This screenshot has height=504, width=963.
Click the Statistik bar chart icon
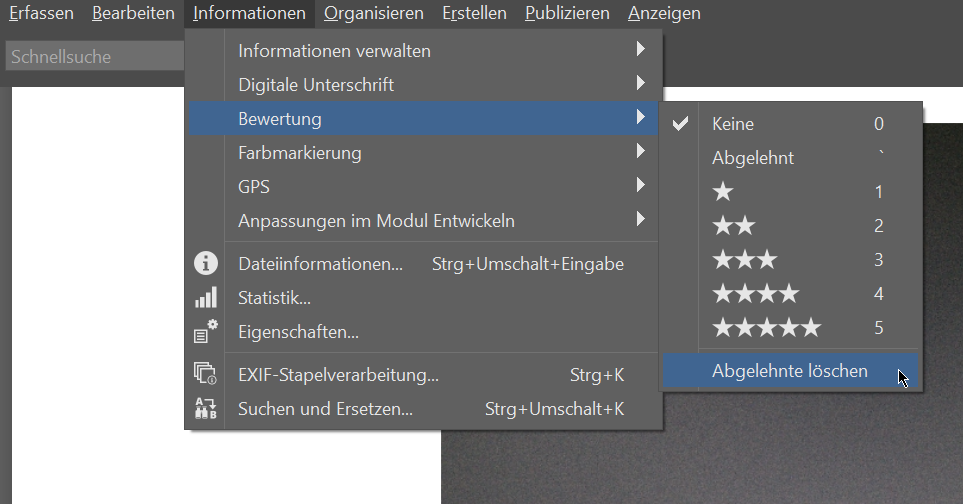click(x=206, y=297)
